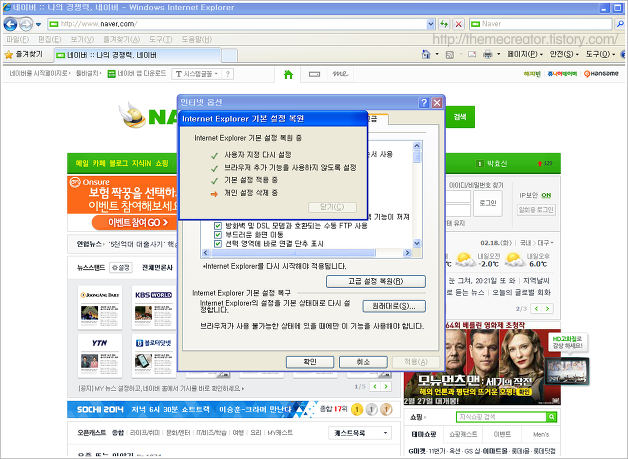The height and width of the screenshot is (459, 628).
Task: Click the 이벤트 참여 GO banner button
Action: (x=135, y=222)
